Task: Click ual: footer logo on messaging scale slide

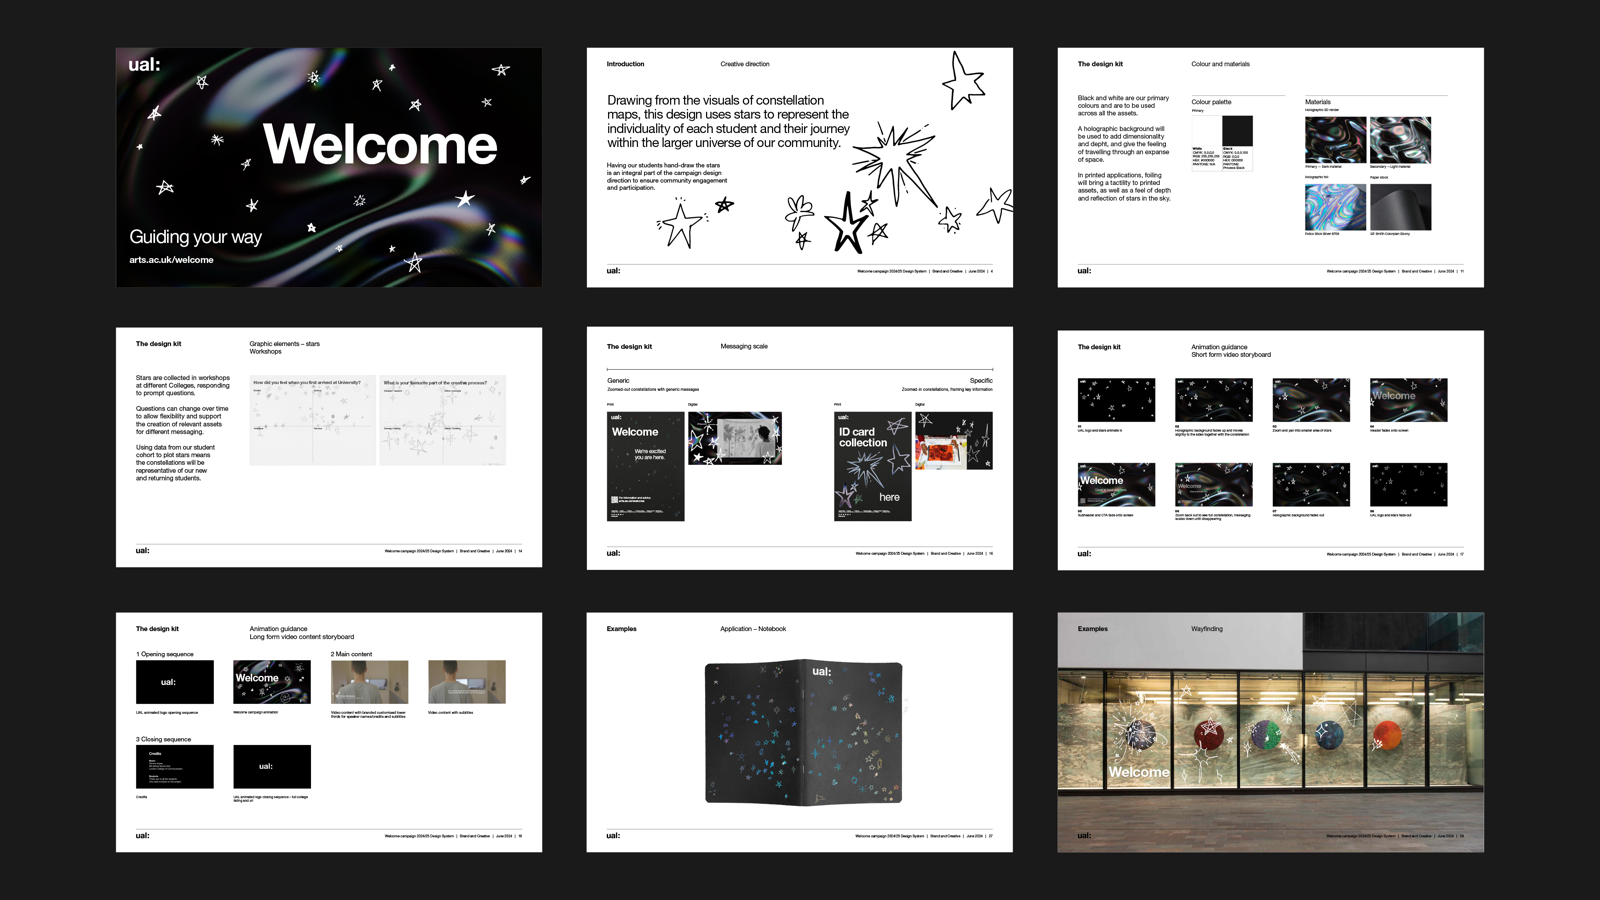Action: 613,553
